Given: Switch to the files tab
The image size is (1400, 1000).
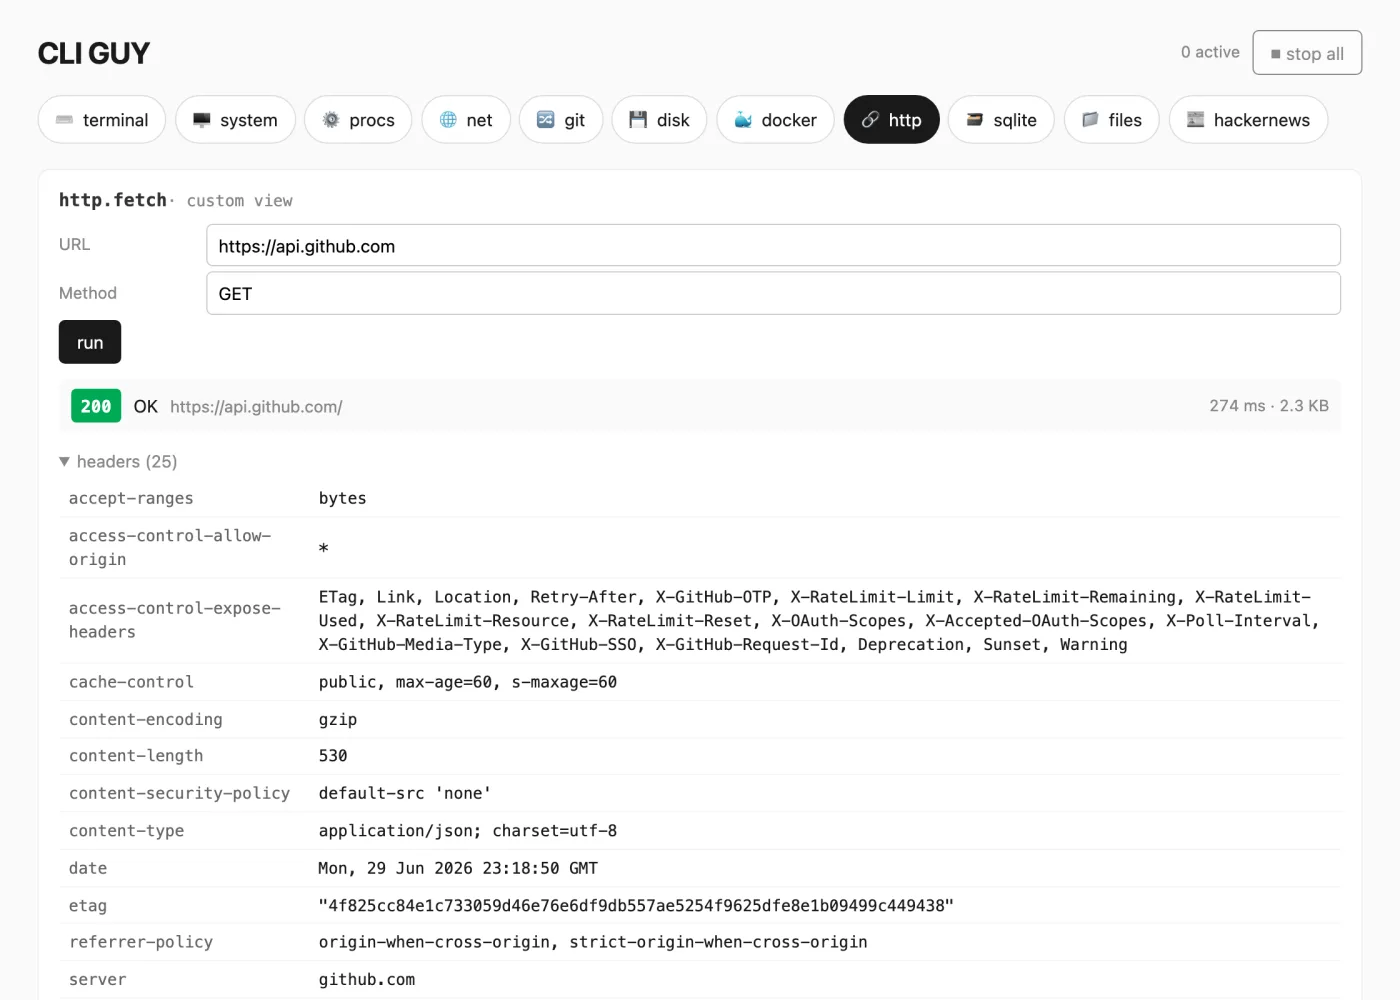Looking at the screenshot, I should [x=1112, y=120].
